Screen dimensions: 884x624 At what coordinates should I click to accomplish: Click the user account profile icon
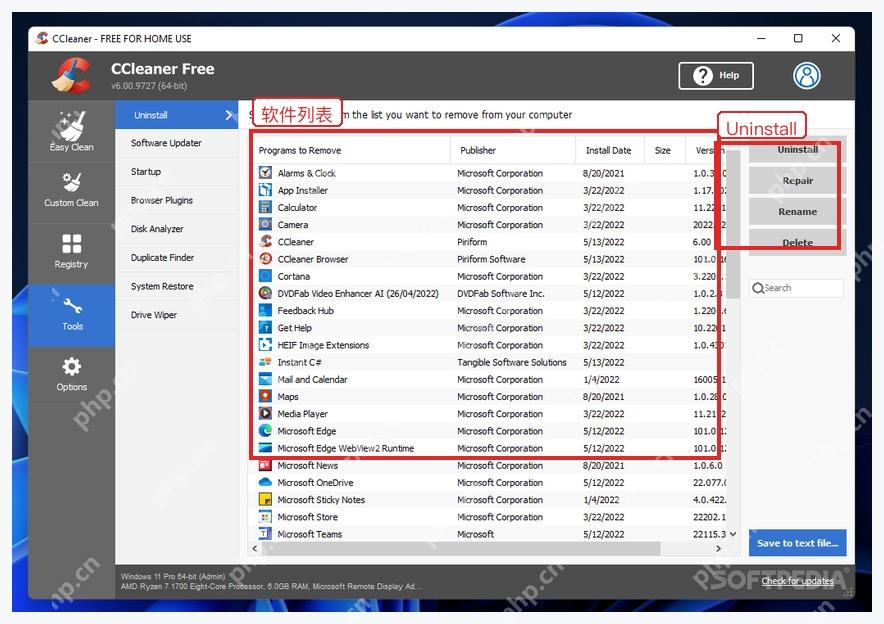pos(807,76)
